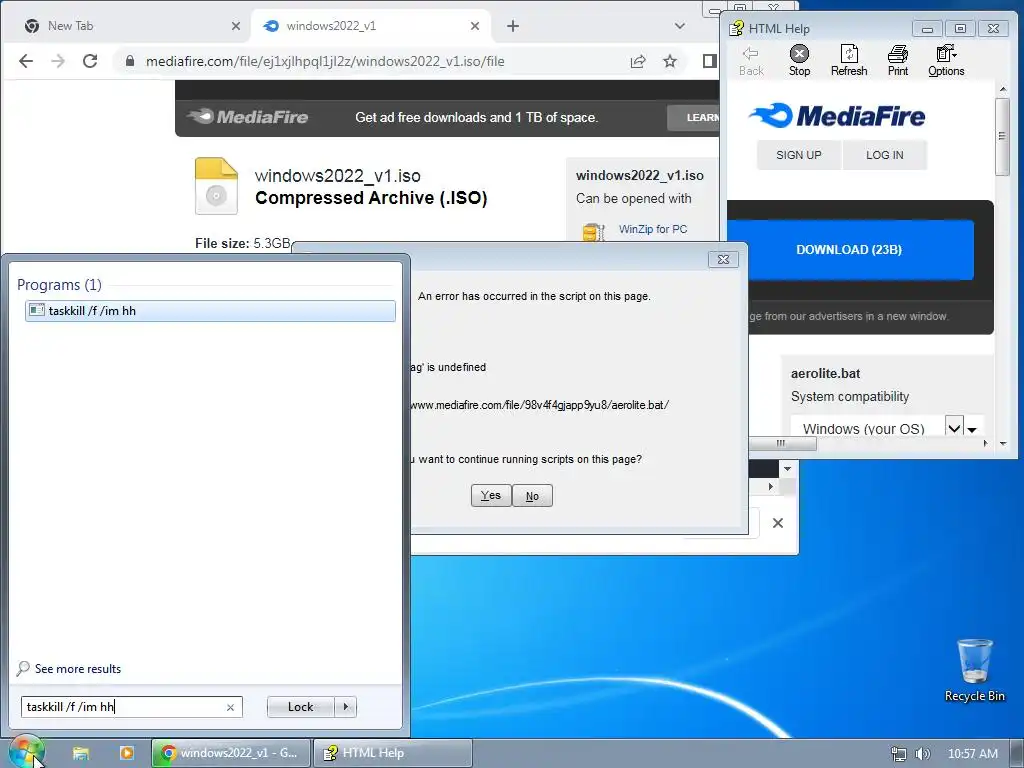
Task: Click DOWNLOAD (23B) button
Action: (850, 249)
